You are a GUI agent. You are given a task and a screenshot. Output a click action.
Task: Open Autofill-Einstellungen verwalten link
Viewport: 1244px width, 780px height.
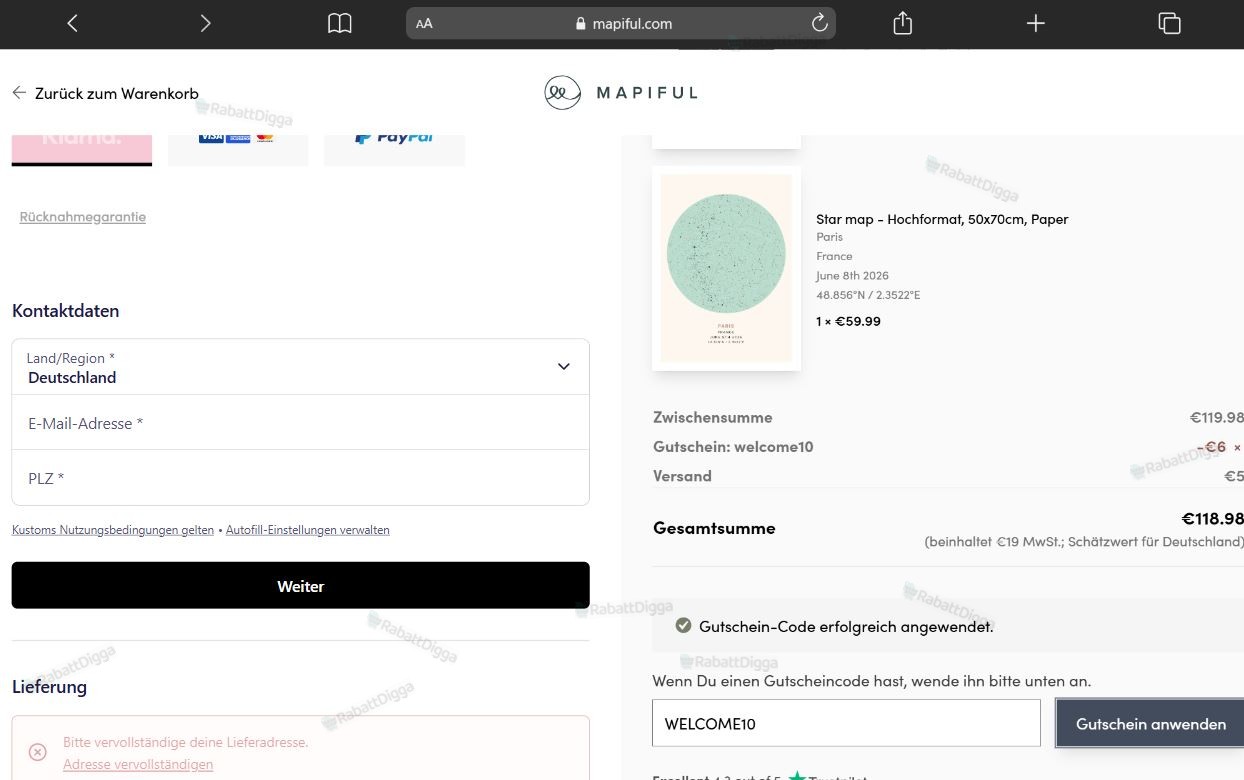tap(308, 530)
